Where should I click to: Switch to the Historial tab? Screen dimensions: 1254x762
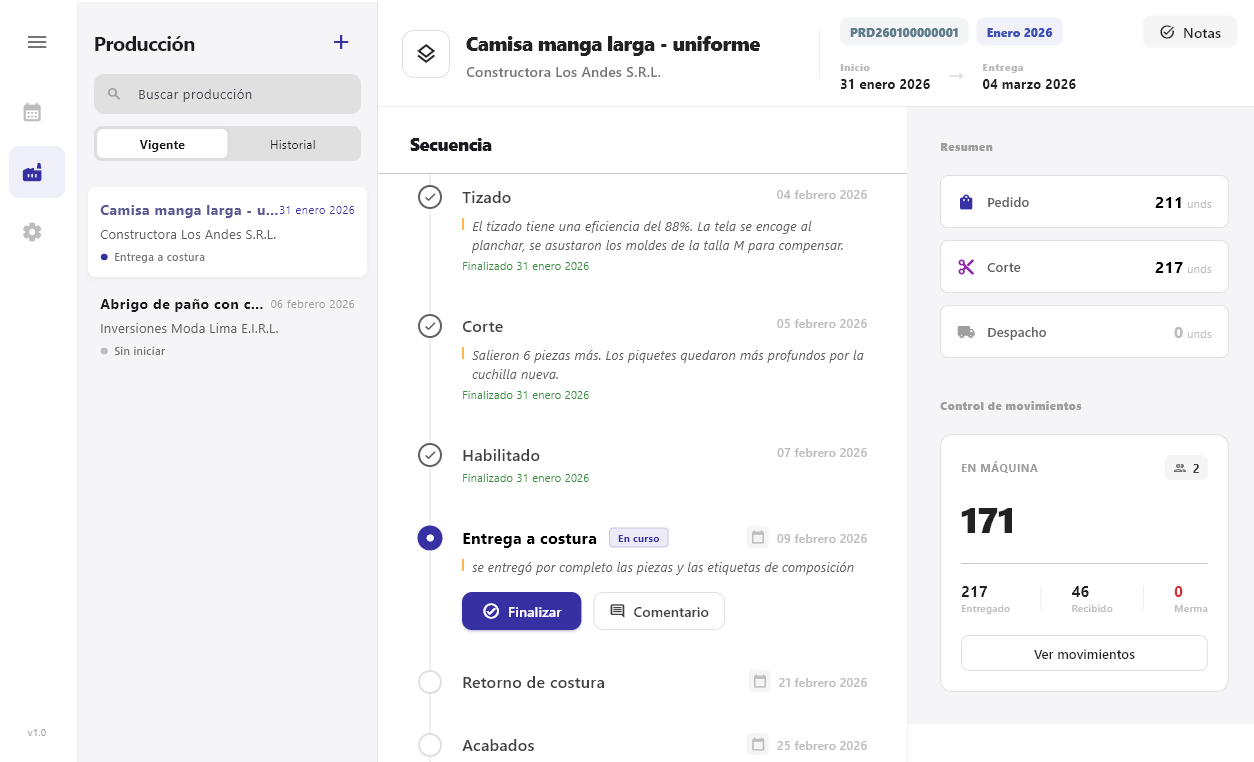coord(292,144)
